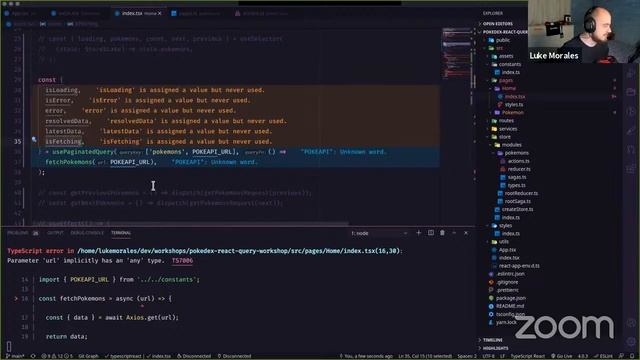Open the active index.tsx editor tab

138,13
